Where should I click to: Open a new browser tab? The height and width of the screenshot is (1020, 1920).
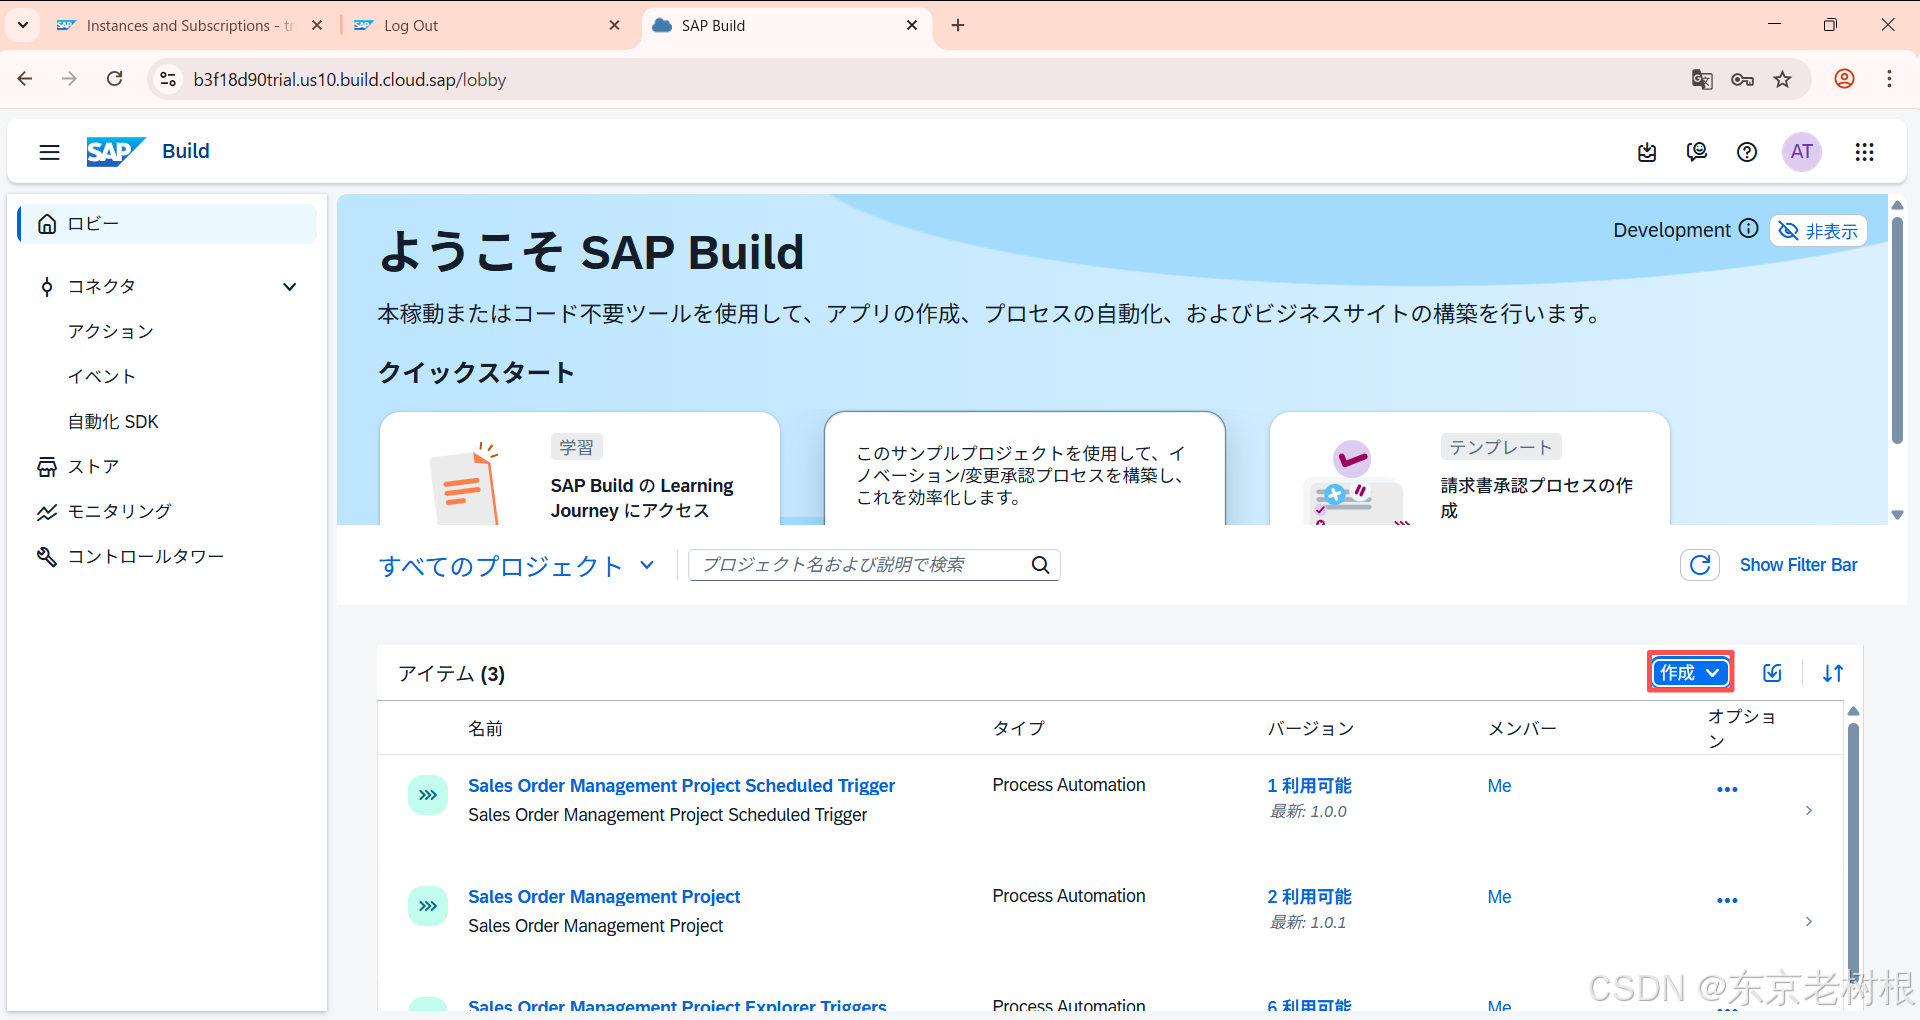958,25
